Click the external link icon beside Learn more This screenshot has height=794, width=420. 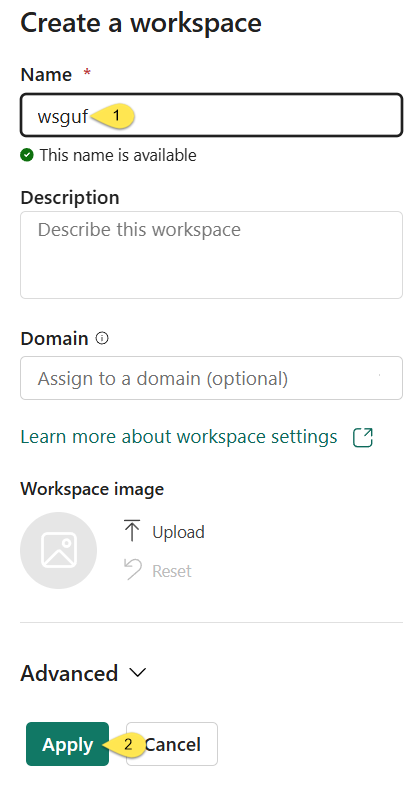363,438
